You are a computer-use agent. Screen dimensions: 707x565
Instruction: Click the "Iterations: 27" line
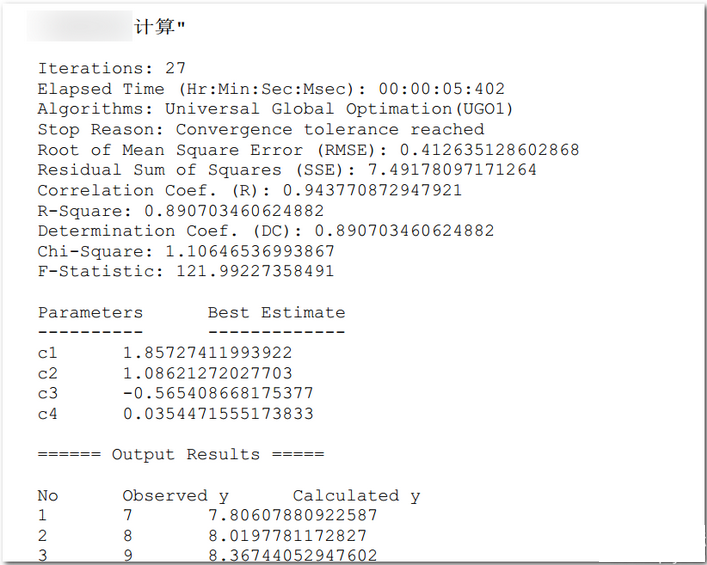coord(111,68)
